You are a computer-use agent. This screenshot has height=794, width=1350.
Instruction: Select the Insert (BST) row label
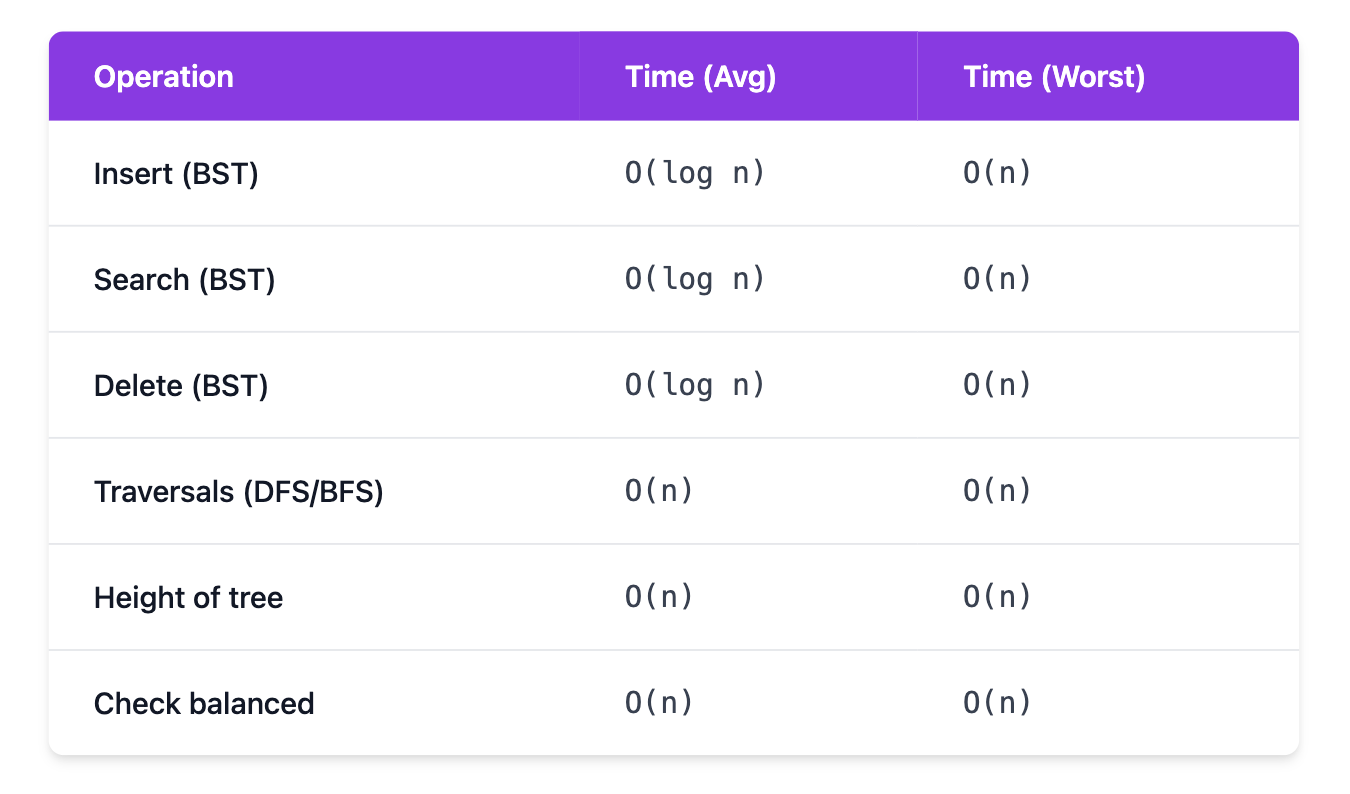tap(176, 174)
